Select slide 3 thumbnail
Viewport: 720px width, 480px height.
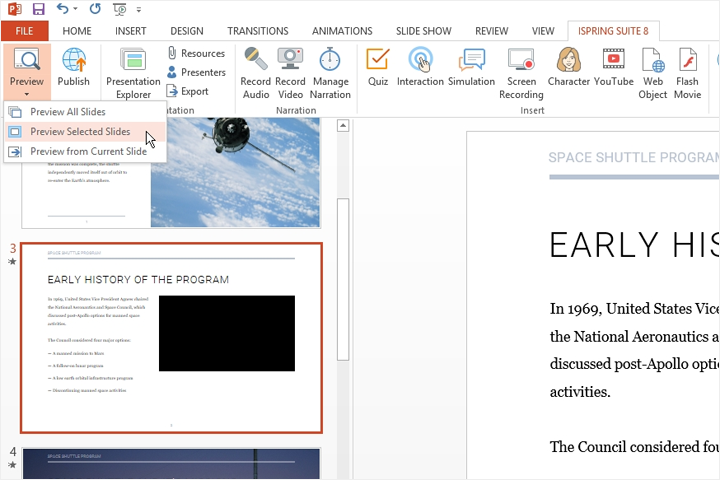(171, 338)
